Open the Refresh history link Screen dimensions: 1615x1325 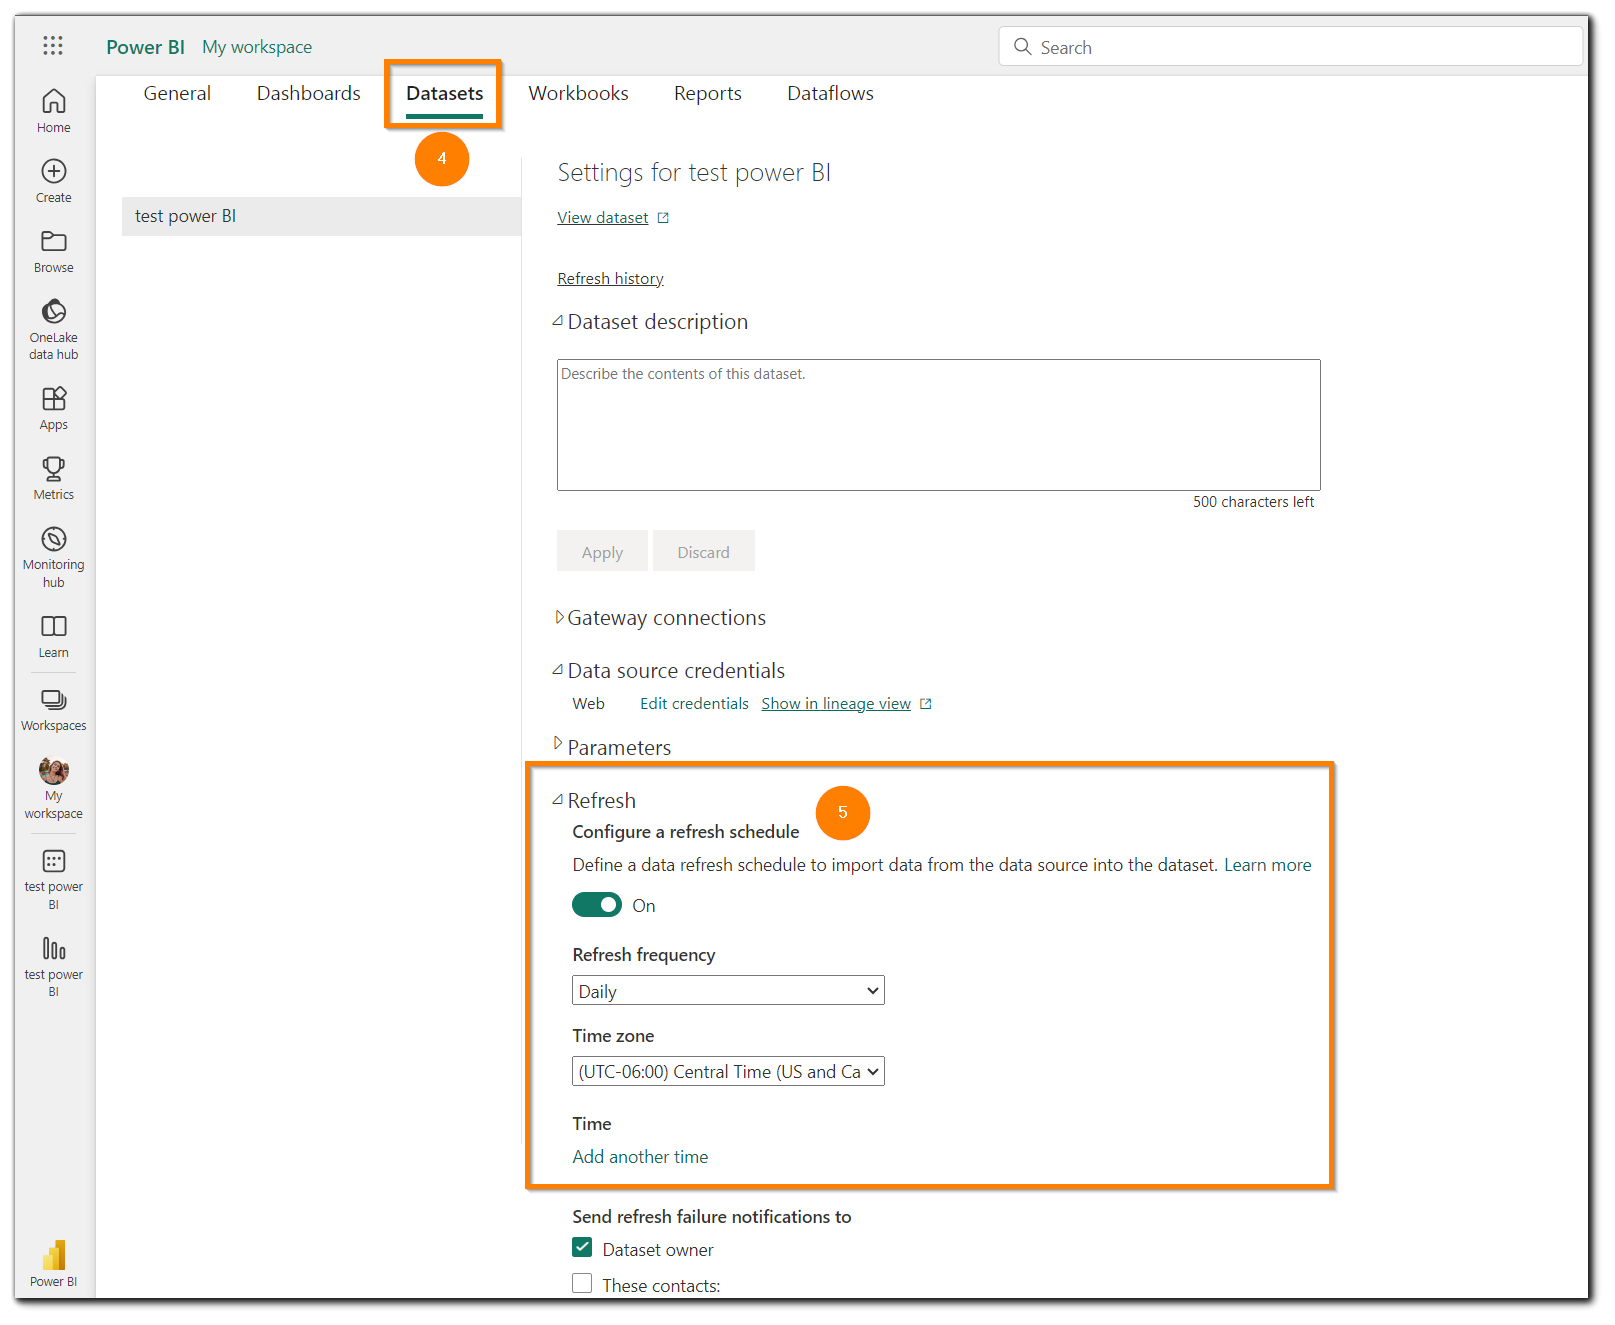610,279
